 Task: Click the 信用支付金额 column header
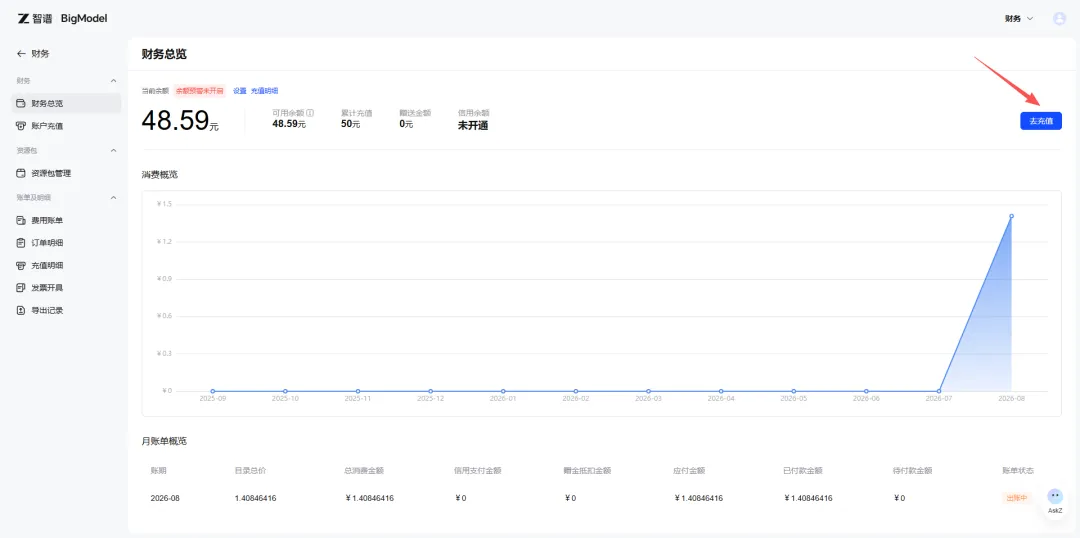pyautogui.click(x=477, y=470)
